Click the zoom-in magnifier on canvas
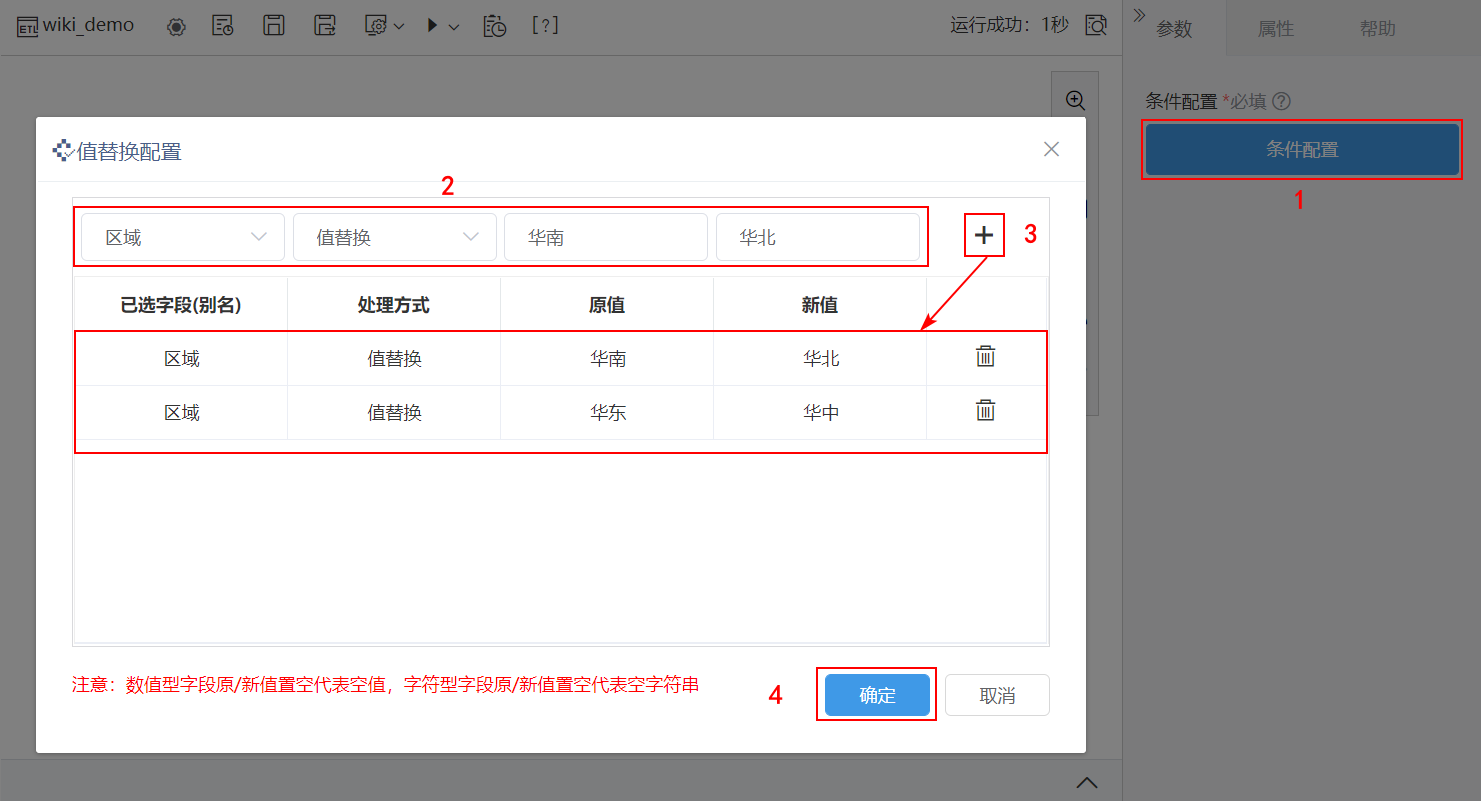The width and height of the screenshot is (1481, 801). click(1076, 100)
